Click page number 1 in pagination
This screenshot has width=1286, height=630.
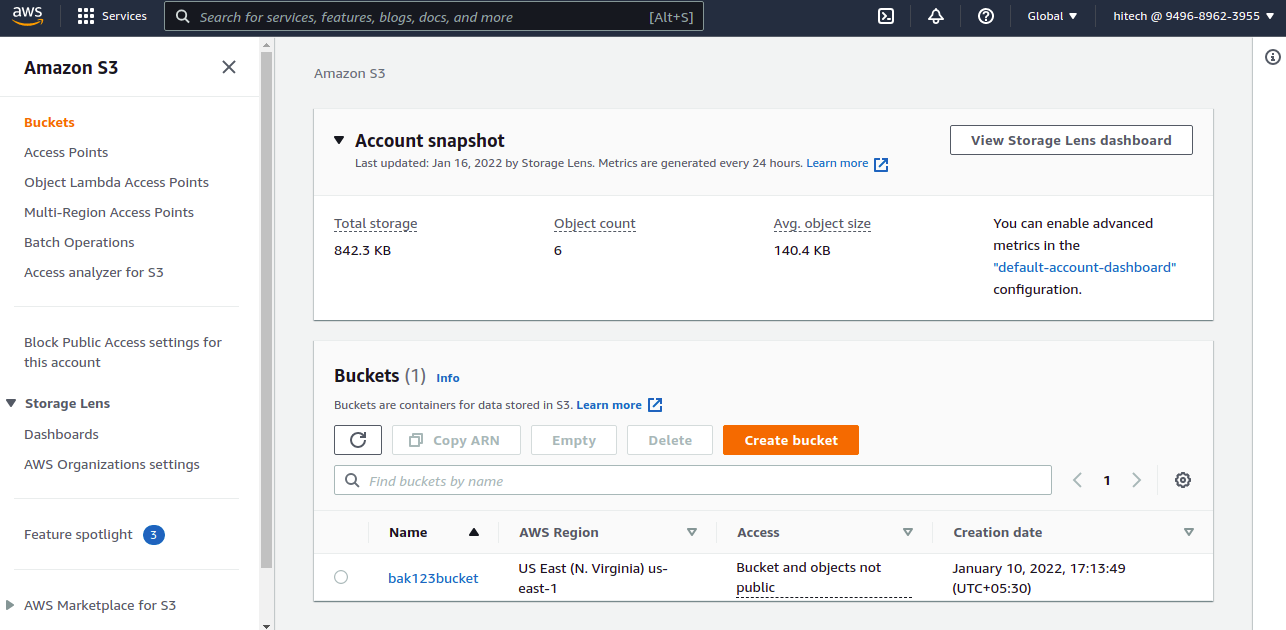tap(1107, 480)
